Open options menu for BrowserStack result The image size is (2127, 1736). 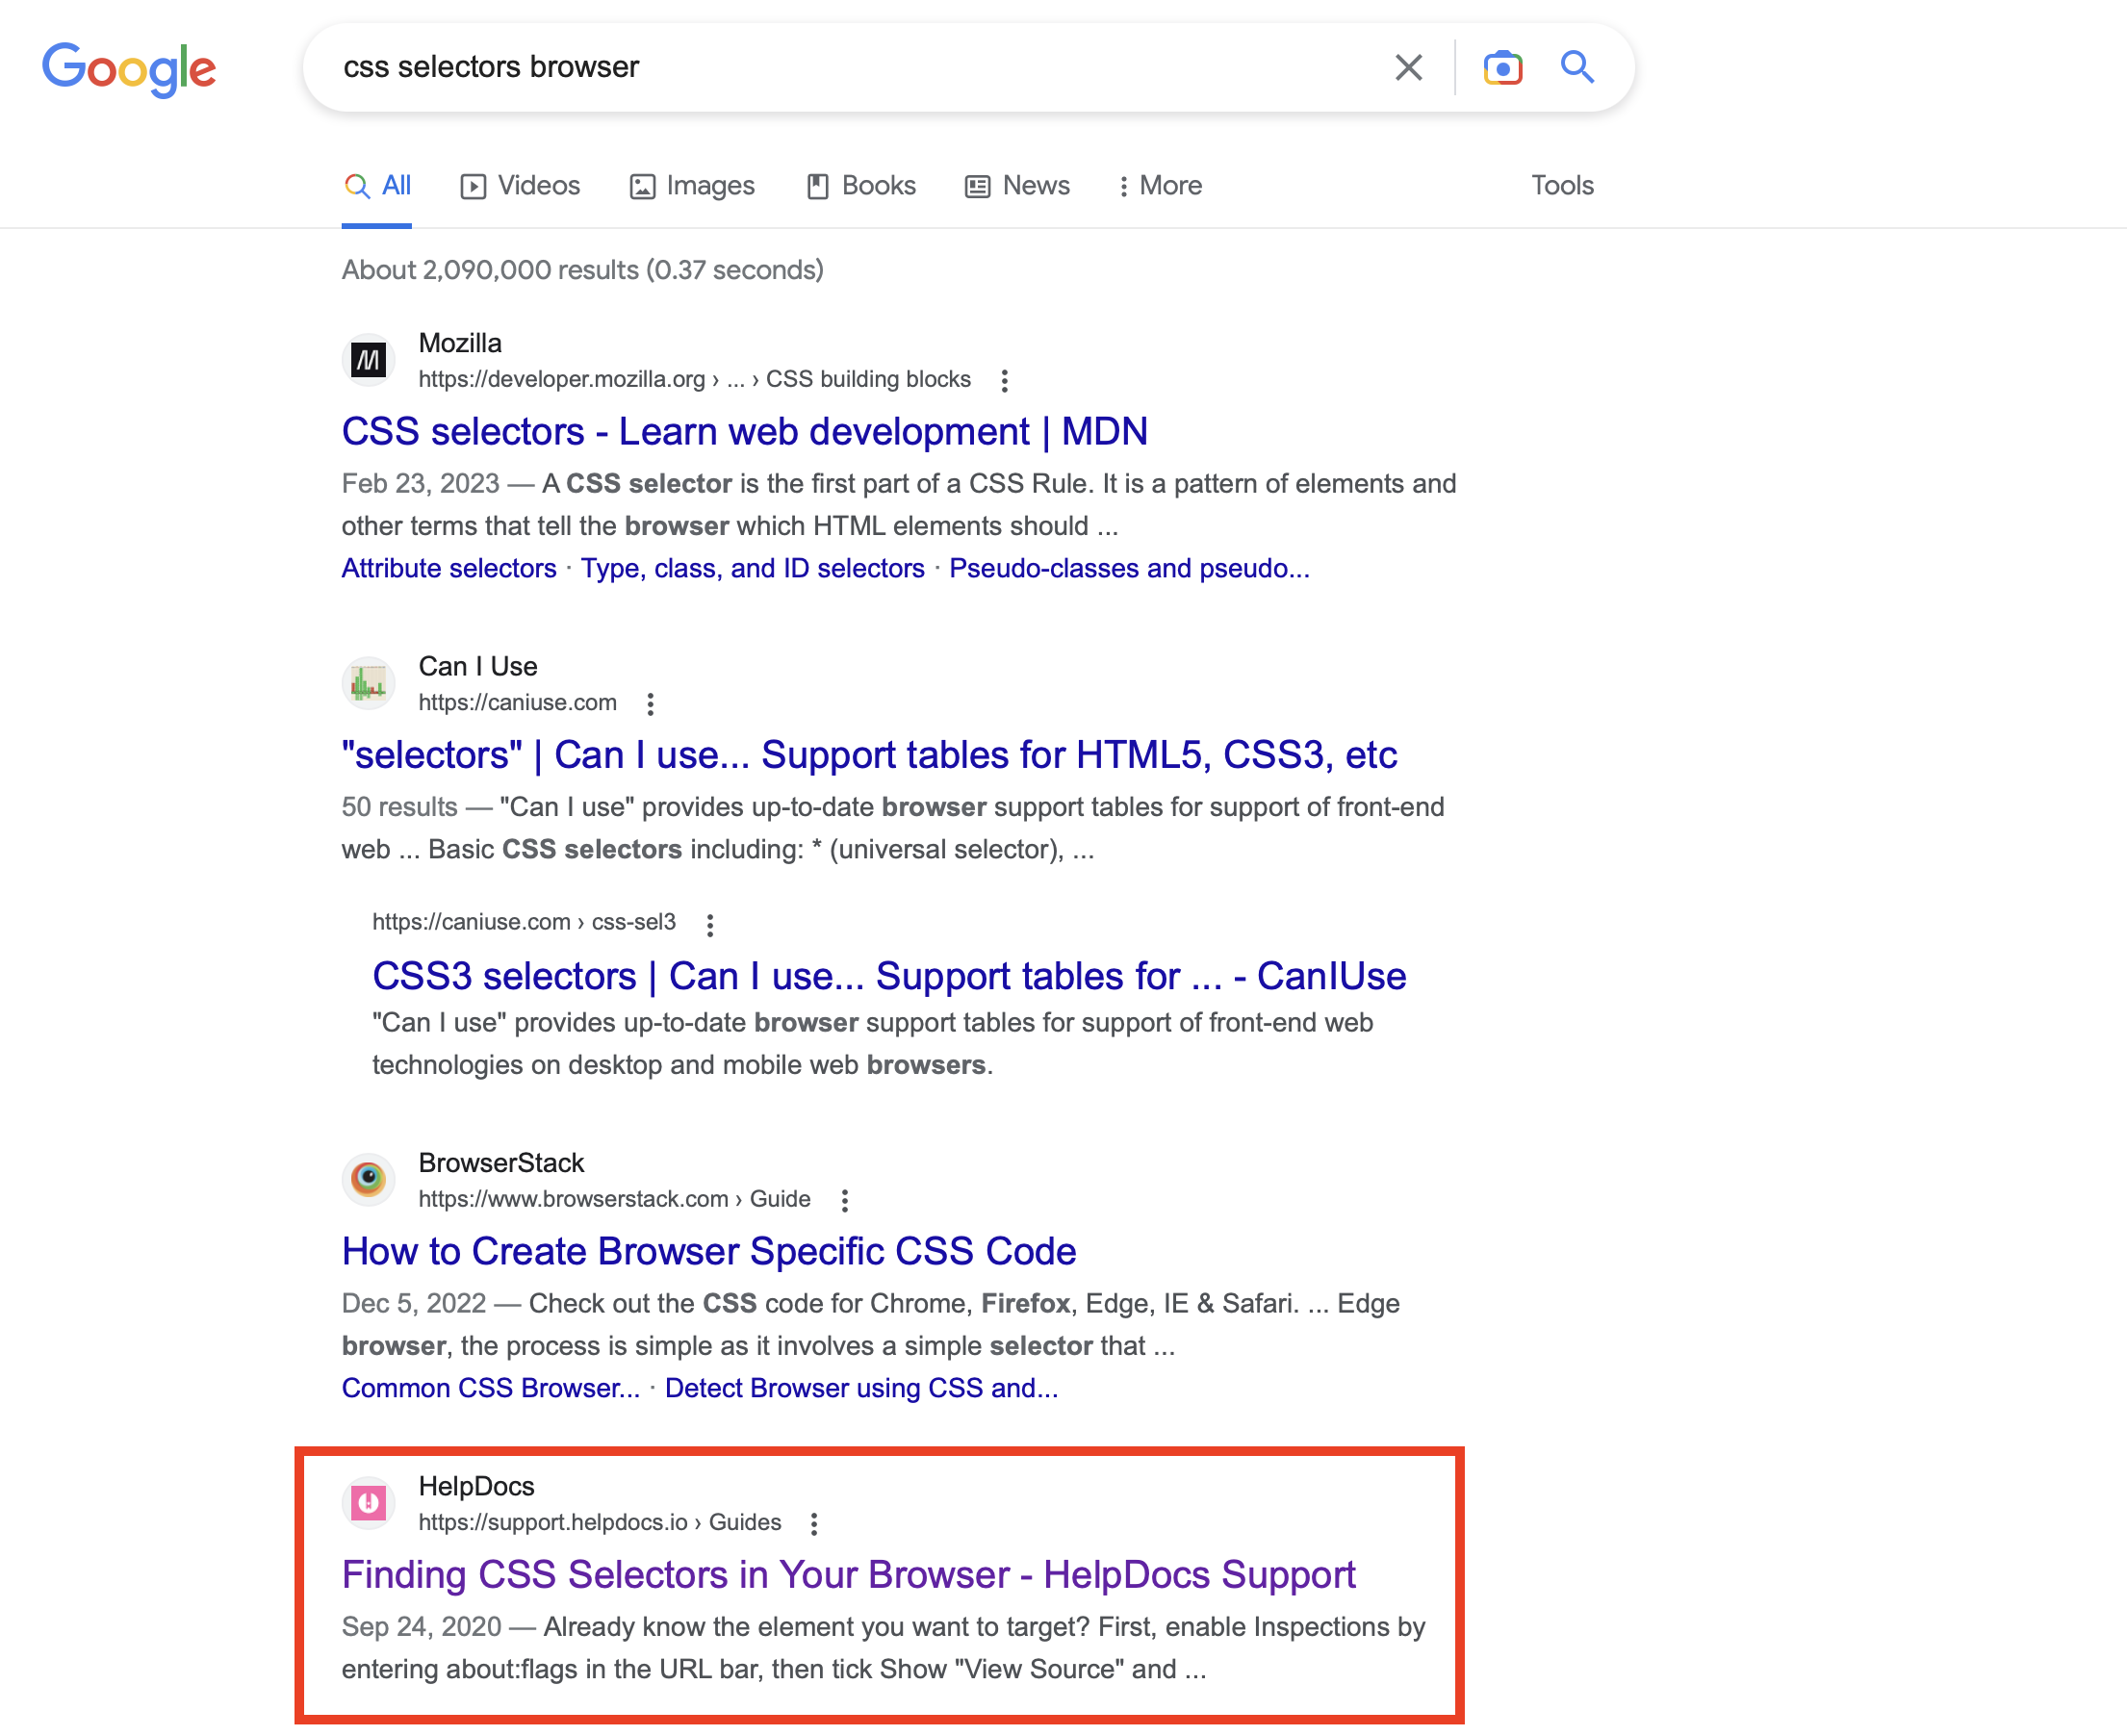(844, 1200)
